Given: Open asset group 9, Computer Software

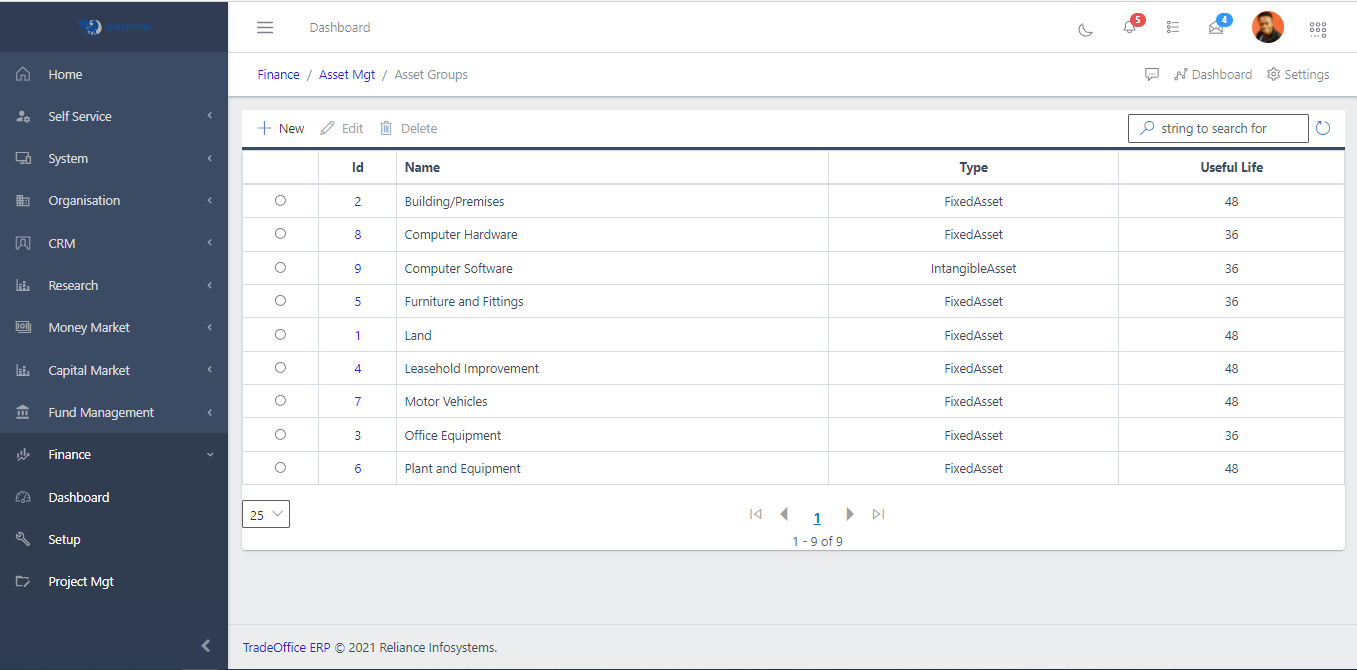Looking at the screenshot, I should [358, 267].
